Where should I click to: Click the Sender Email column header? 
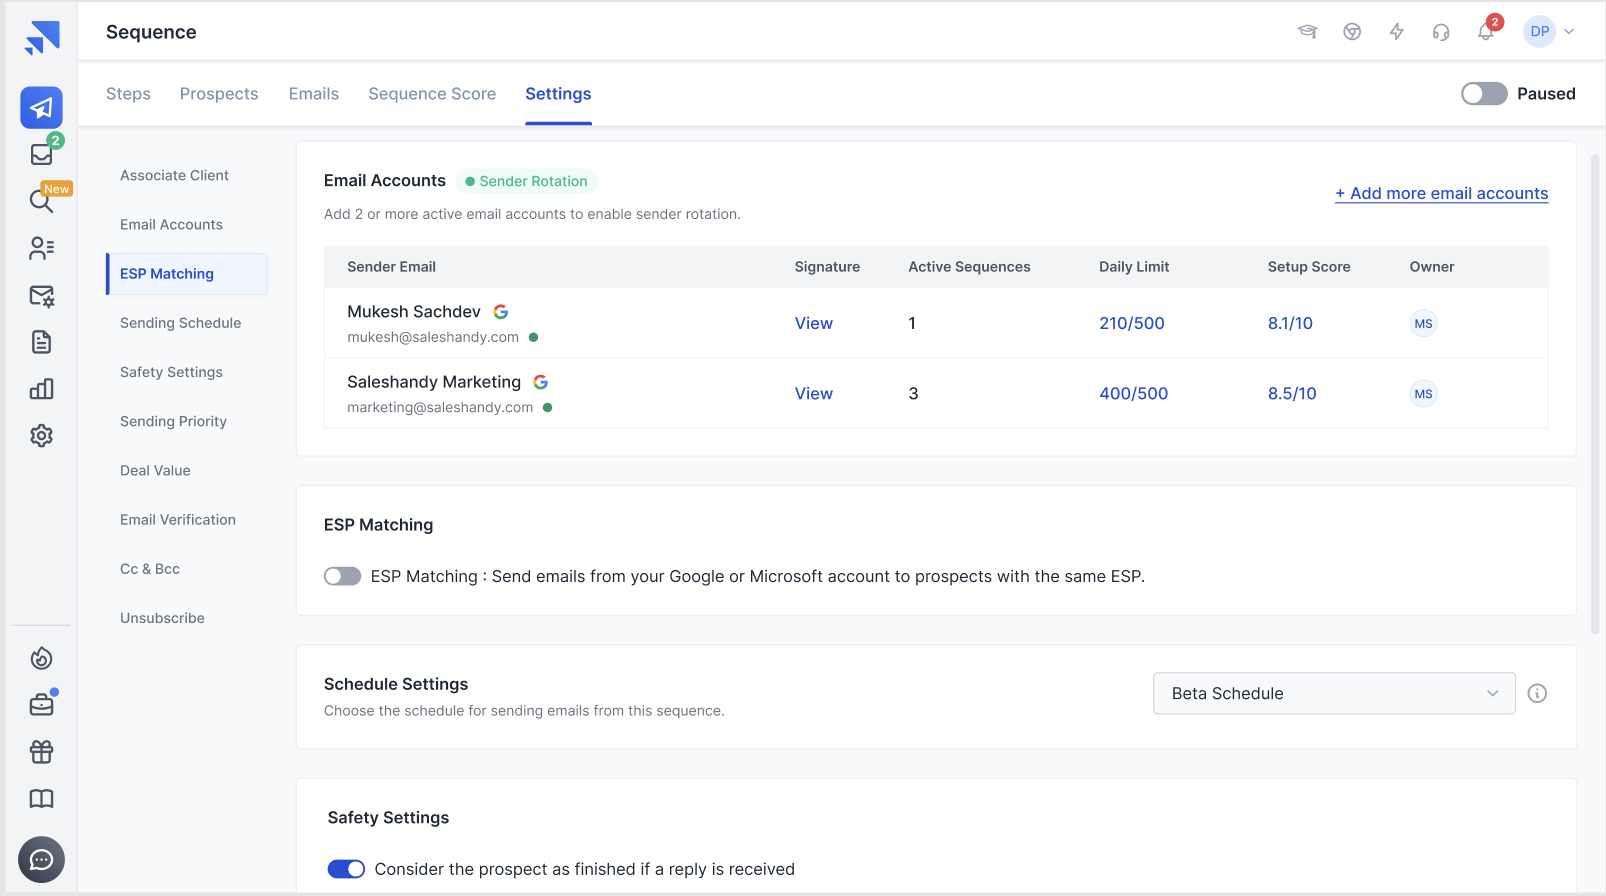391,267
